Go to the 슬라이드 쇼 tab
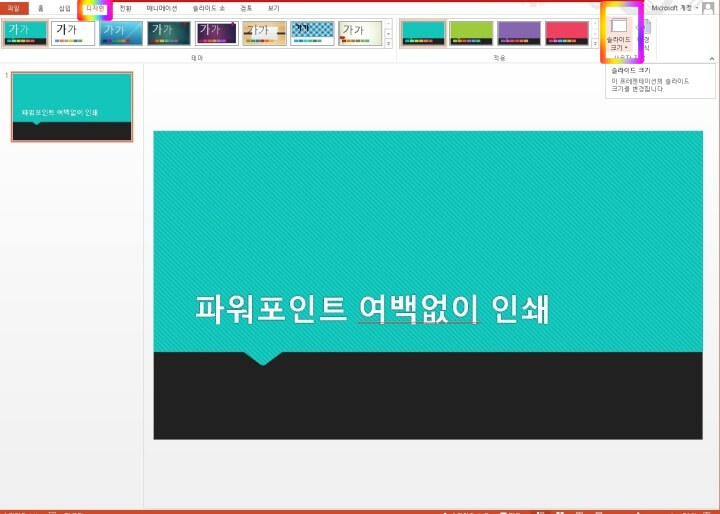The height and width of the screenshot is (514, 720). [208, 8]
